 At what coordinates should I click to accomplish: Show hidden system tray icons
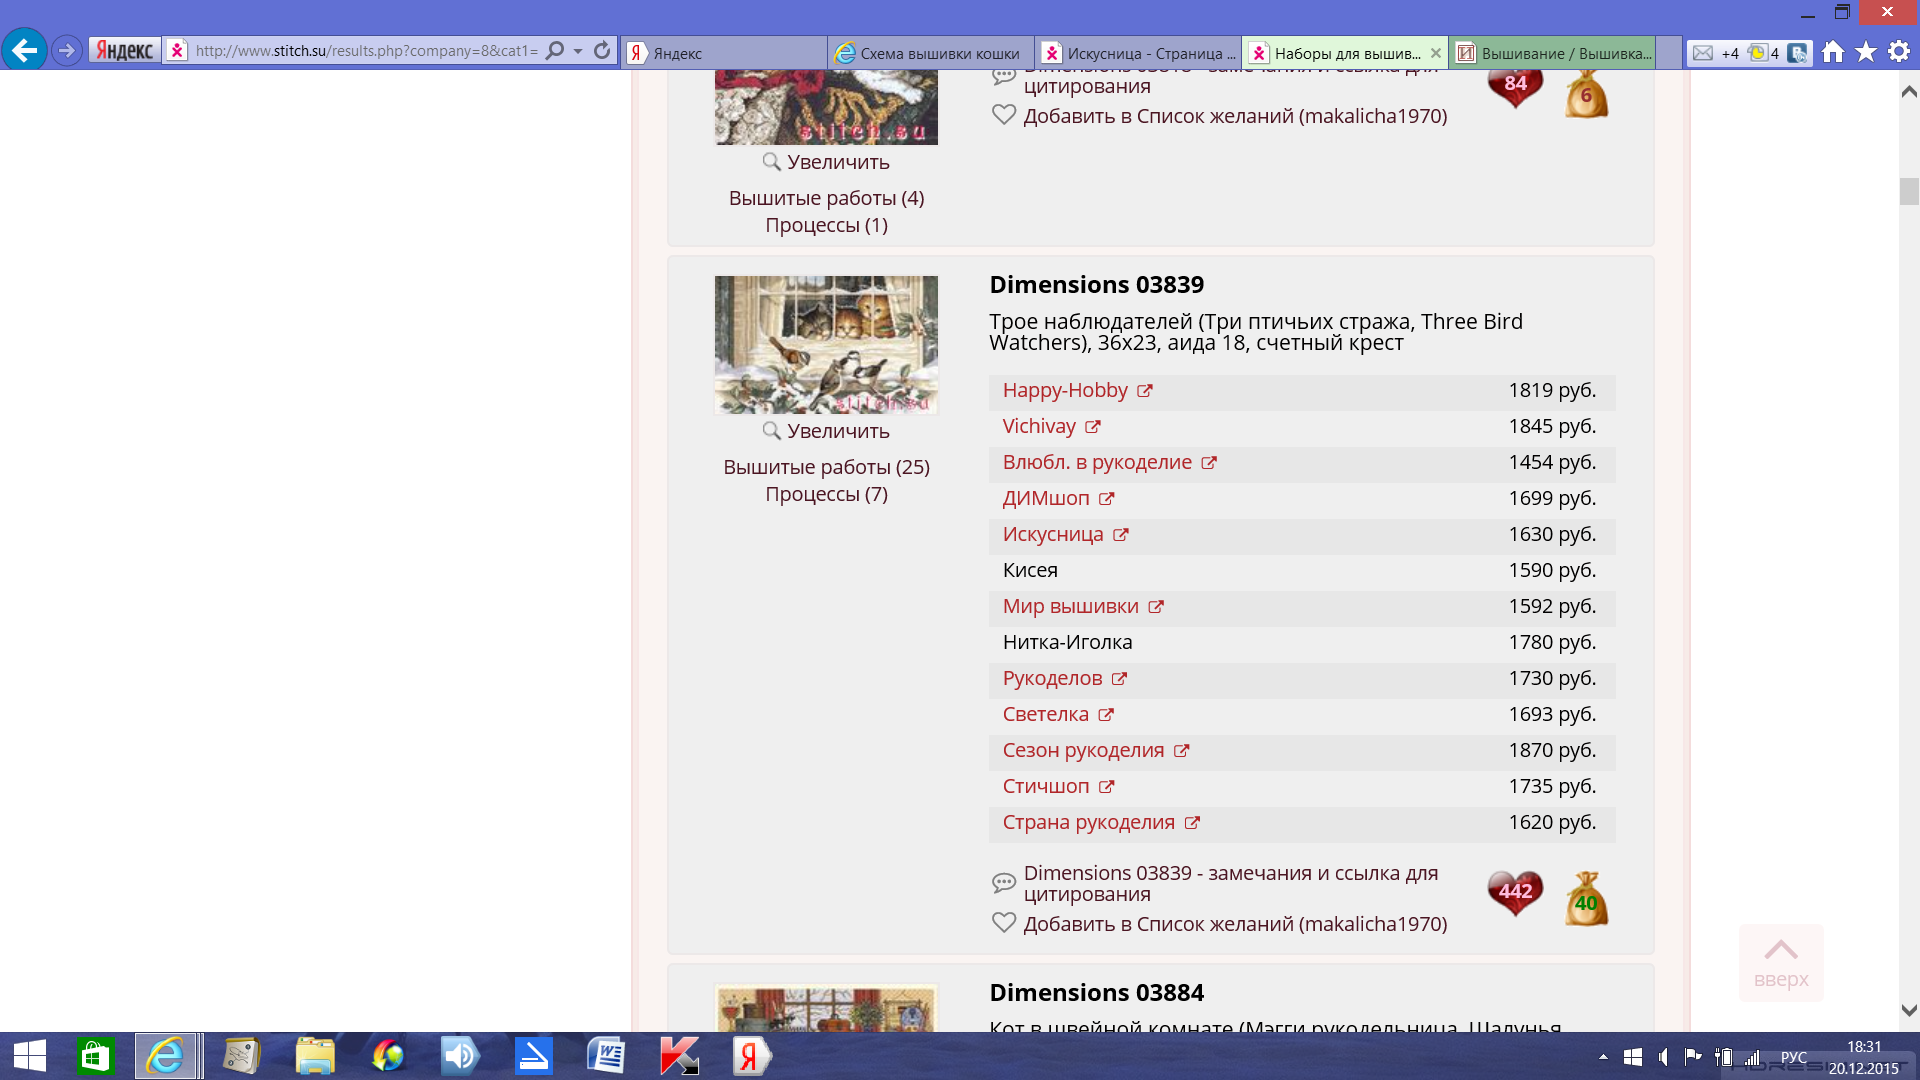pyautogui.click(x=1603, y=1057)
